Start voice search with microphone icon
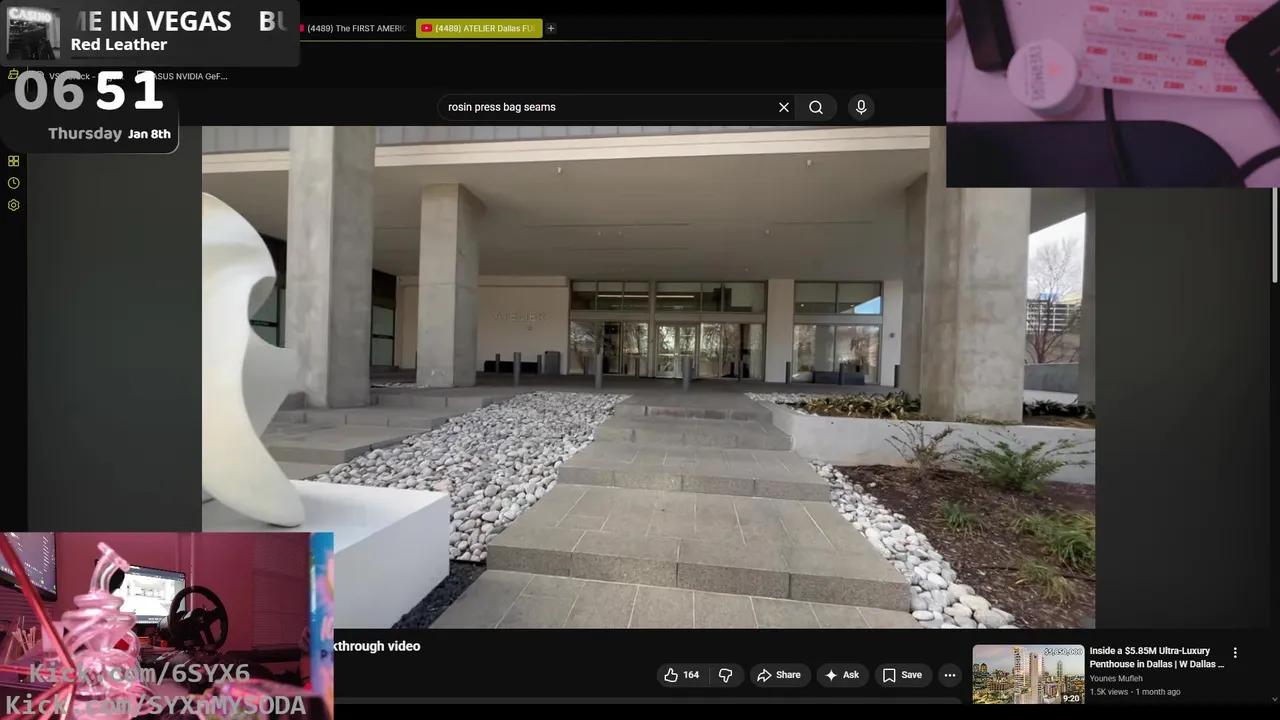1280x720 pixels. [861, 107]
